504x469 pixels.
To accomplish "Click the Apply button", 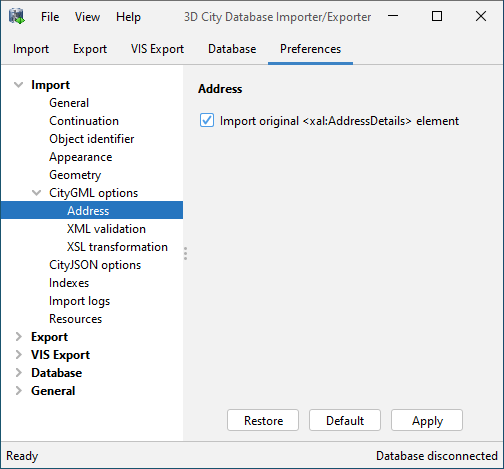I will click(x=427, y=420).
